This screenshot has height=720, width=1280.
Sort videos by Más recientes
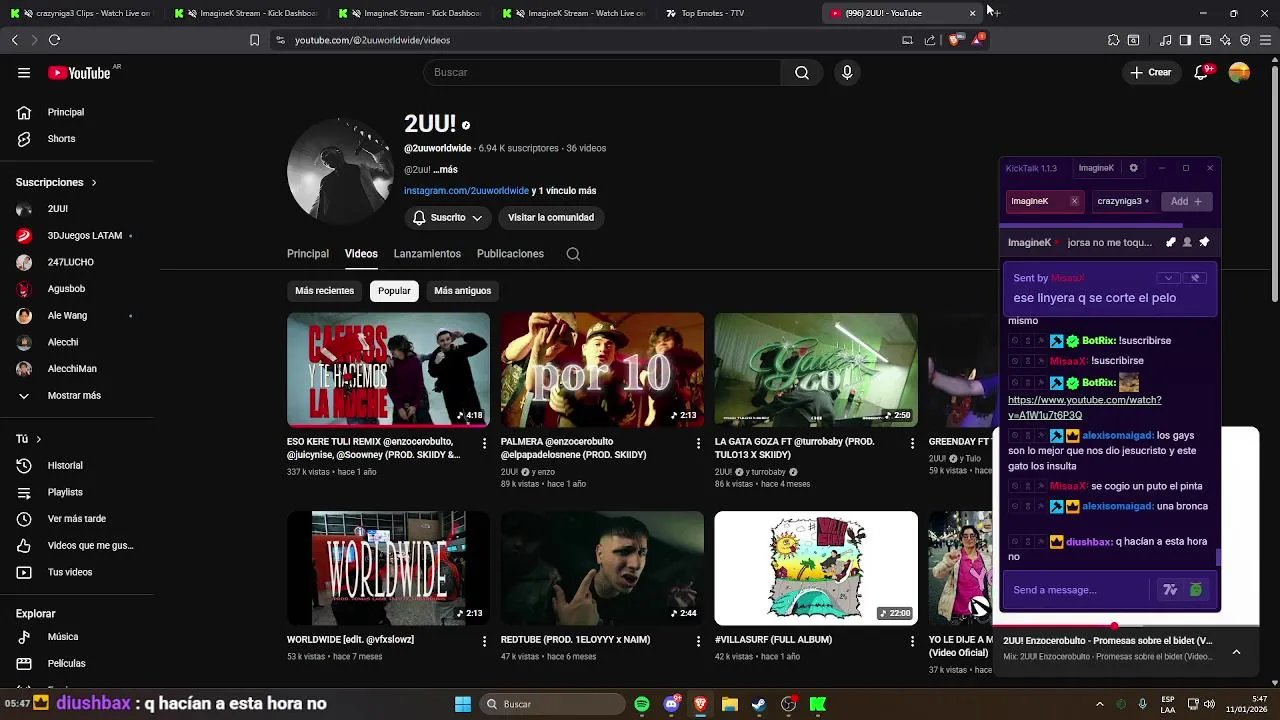pos(324,291)
